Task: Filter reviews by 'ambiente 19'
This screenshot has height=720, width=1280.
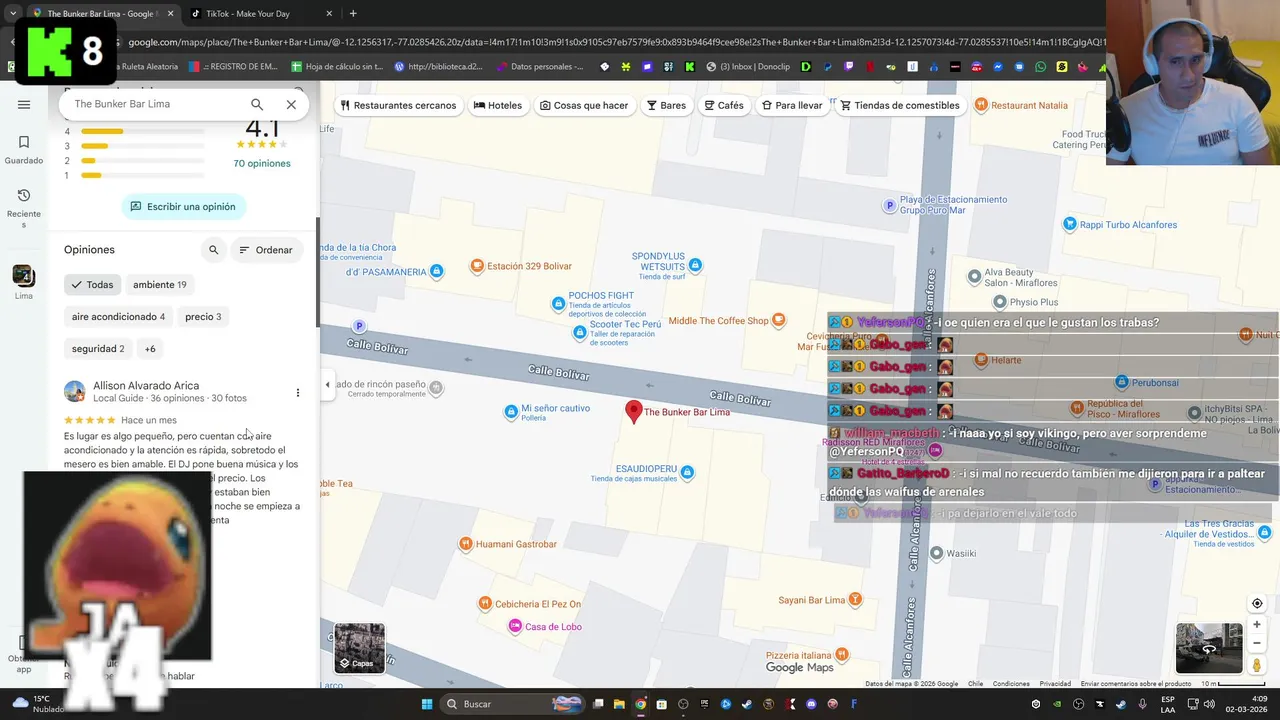Action: tap(160, 285)
